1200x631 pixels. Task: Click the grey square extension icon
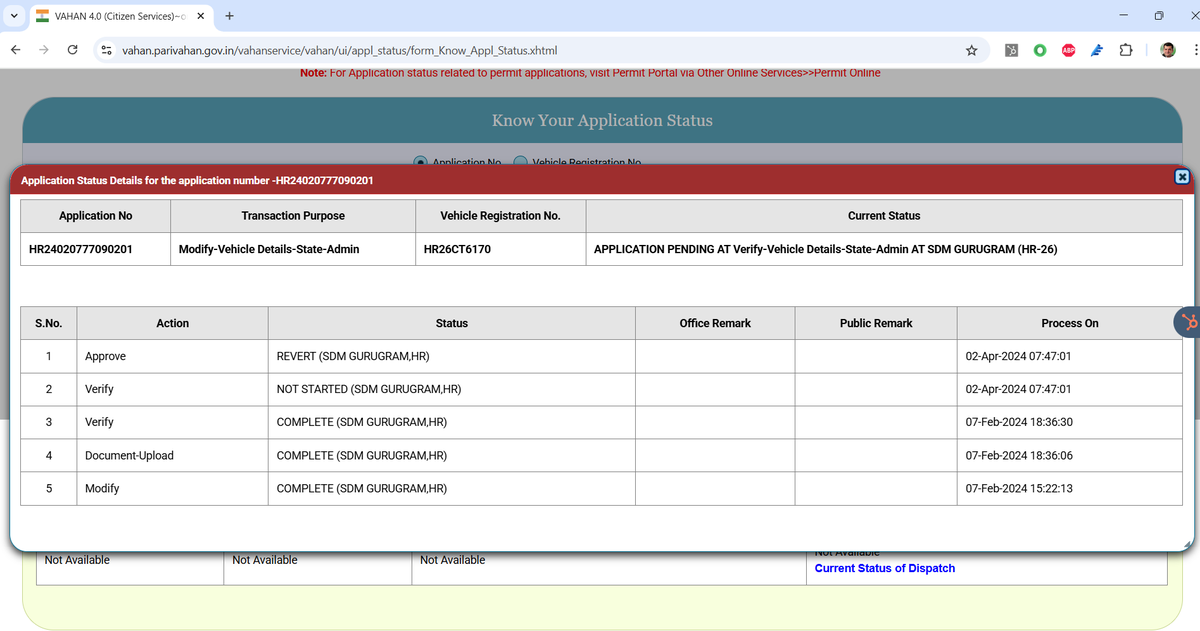pyautogui.click(x=1011, y=50)
